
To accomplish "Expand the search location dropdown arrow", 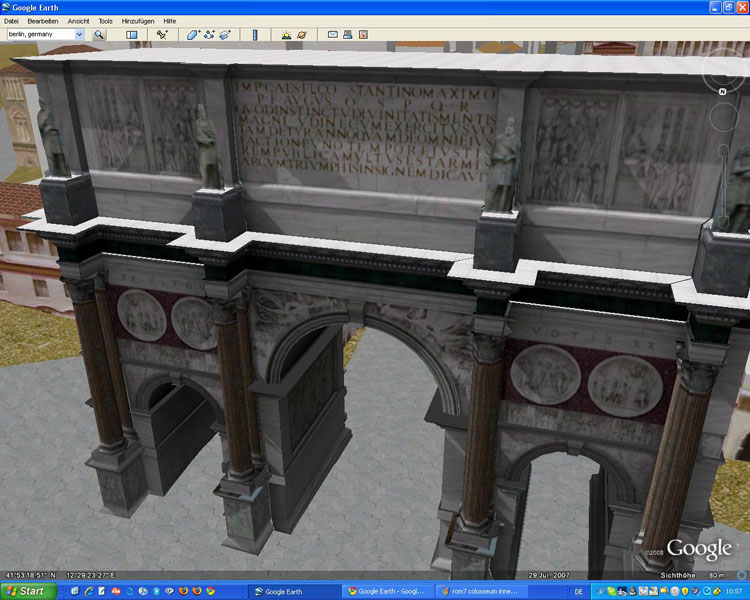I will (79, 34).
